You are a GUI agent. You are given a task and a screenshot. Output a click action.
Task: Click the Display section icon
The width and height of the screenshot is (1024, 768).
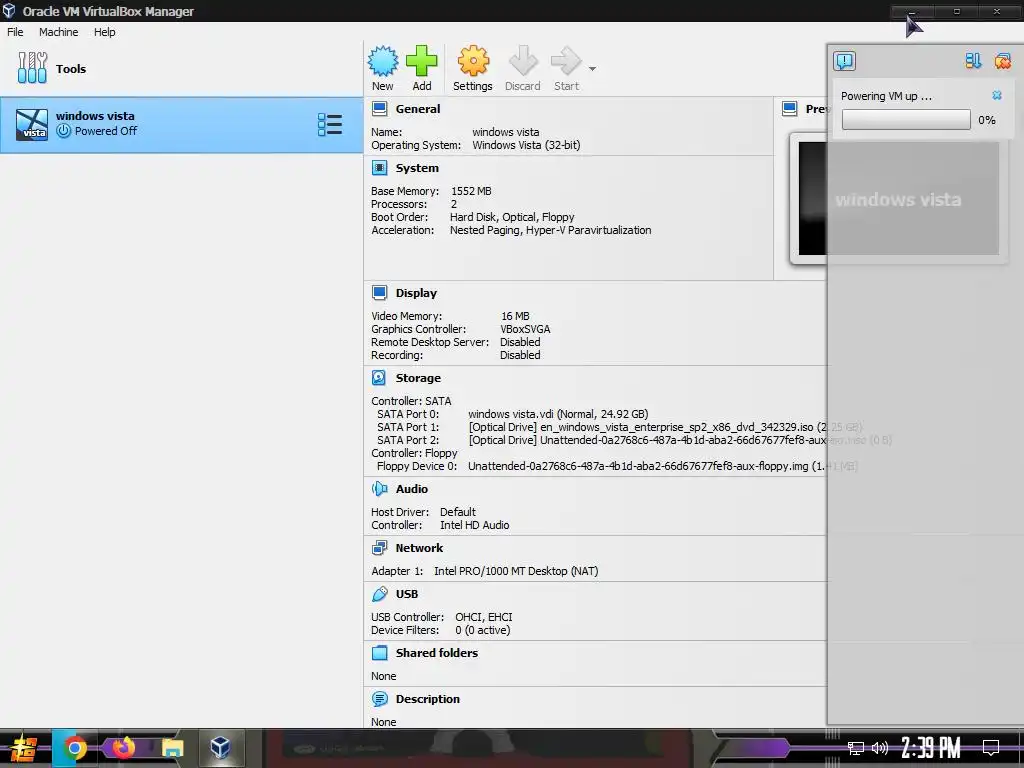tap(379, 292)
